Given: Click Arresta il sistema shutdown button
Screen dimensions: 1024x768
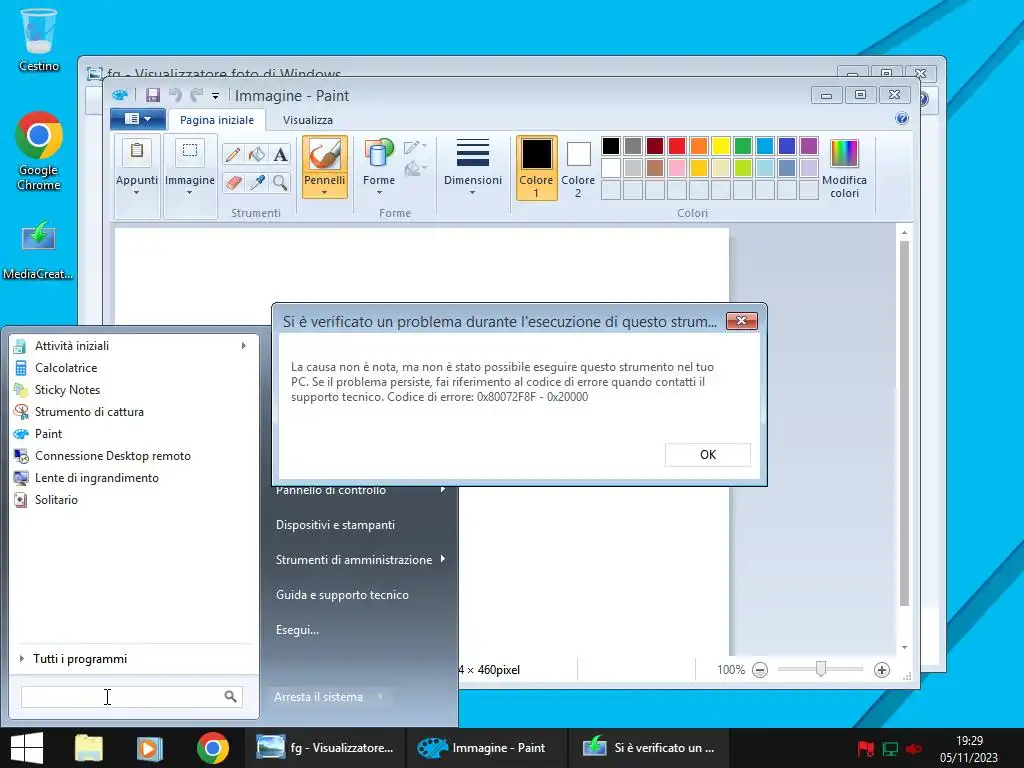Looking at the screenshot, I should coord(319,697).
